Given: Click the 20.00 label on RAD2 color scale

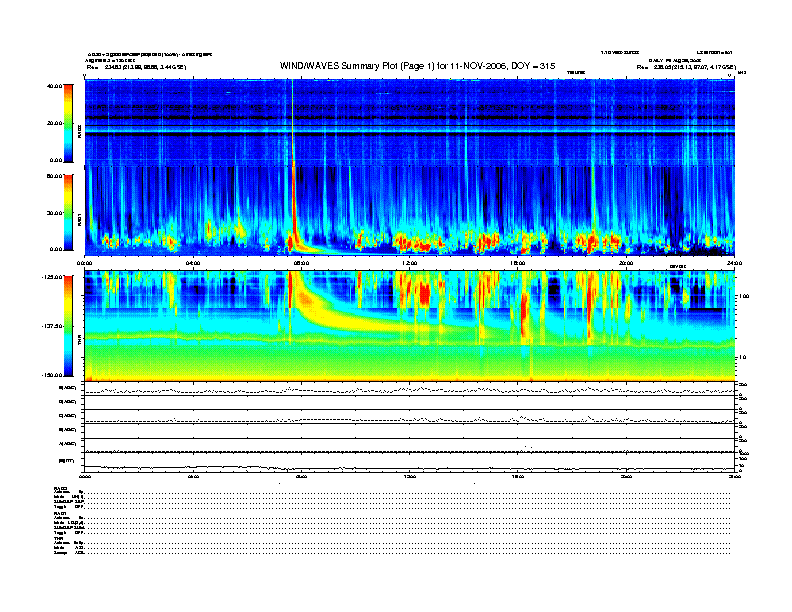Looking at the screenshot, I should [54, 123].
